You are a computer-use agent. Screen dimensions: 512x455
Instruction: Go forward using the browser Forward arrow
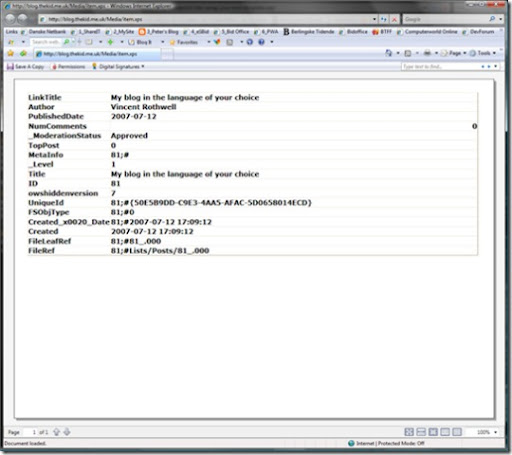pos(23,19)
